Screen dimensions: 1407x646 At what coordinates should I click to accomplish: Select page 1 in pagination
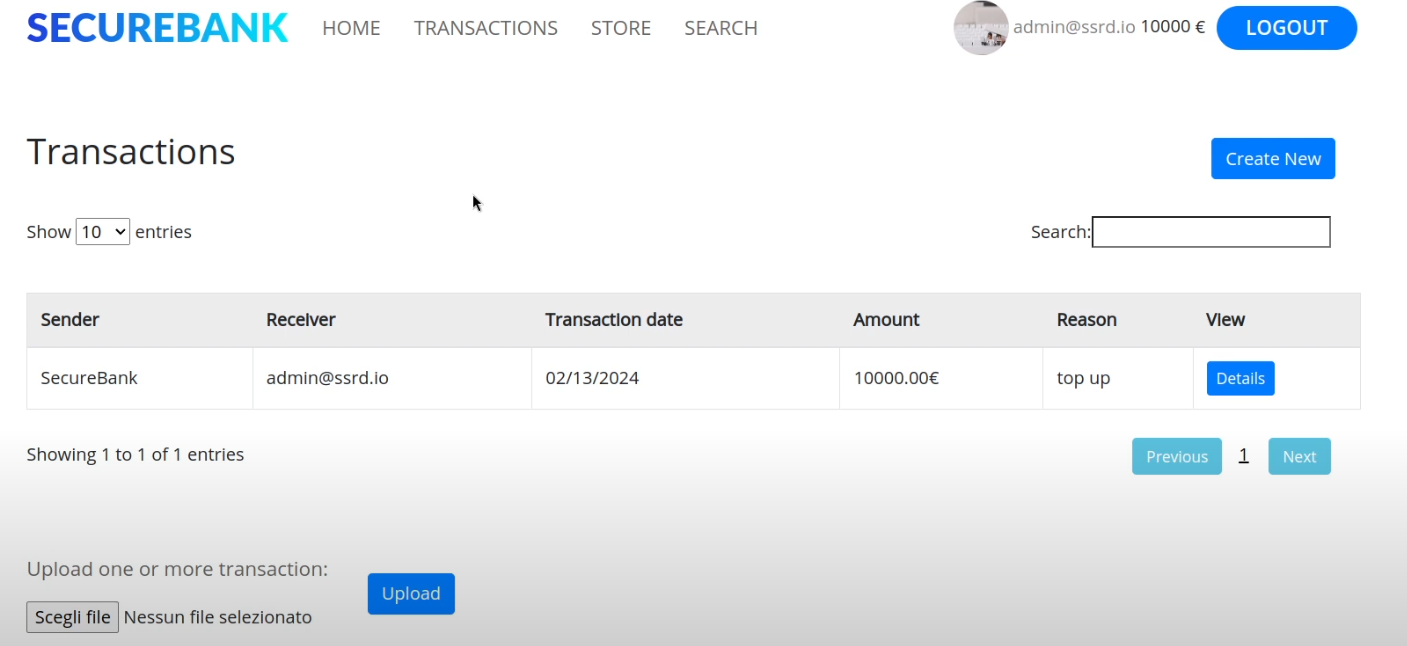pyautogui.click(x=1243, y=456)
